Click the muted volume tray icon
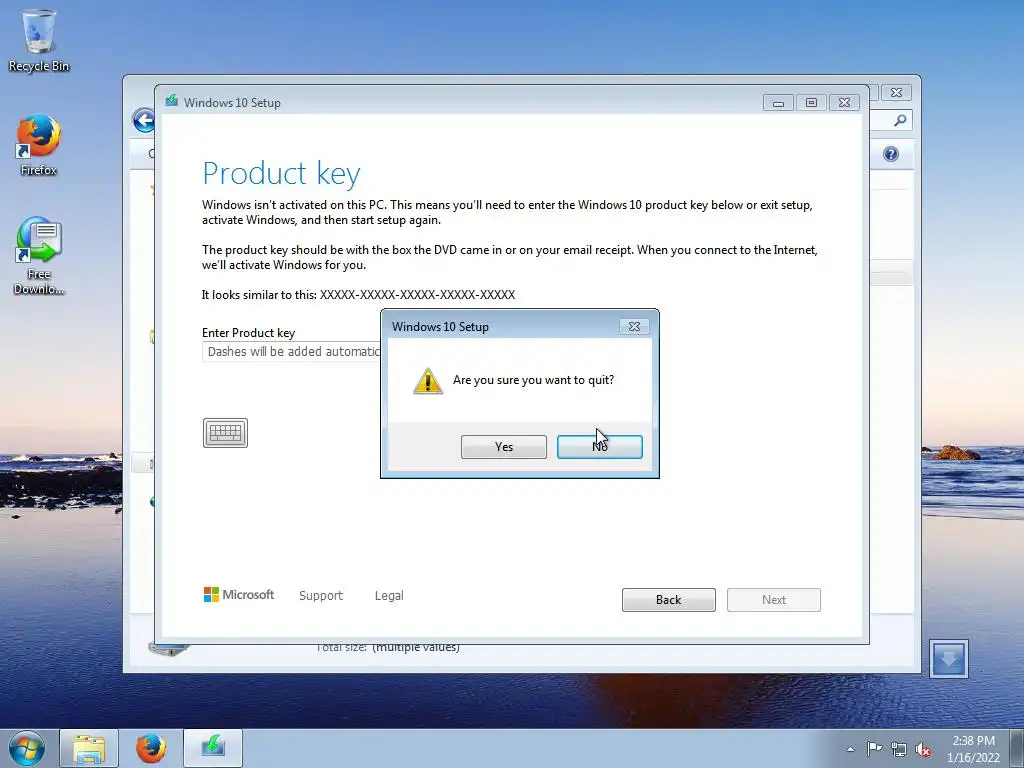Screen dimensions: 1024x768 tap(923, 749)
